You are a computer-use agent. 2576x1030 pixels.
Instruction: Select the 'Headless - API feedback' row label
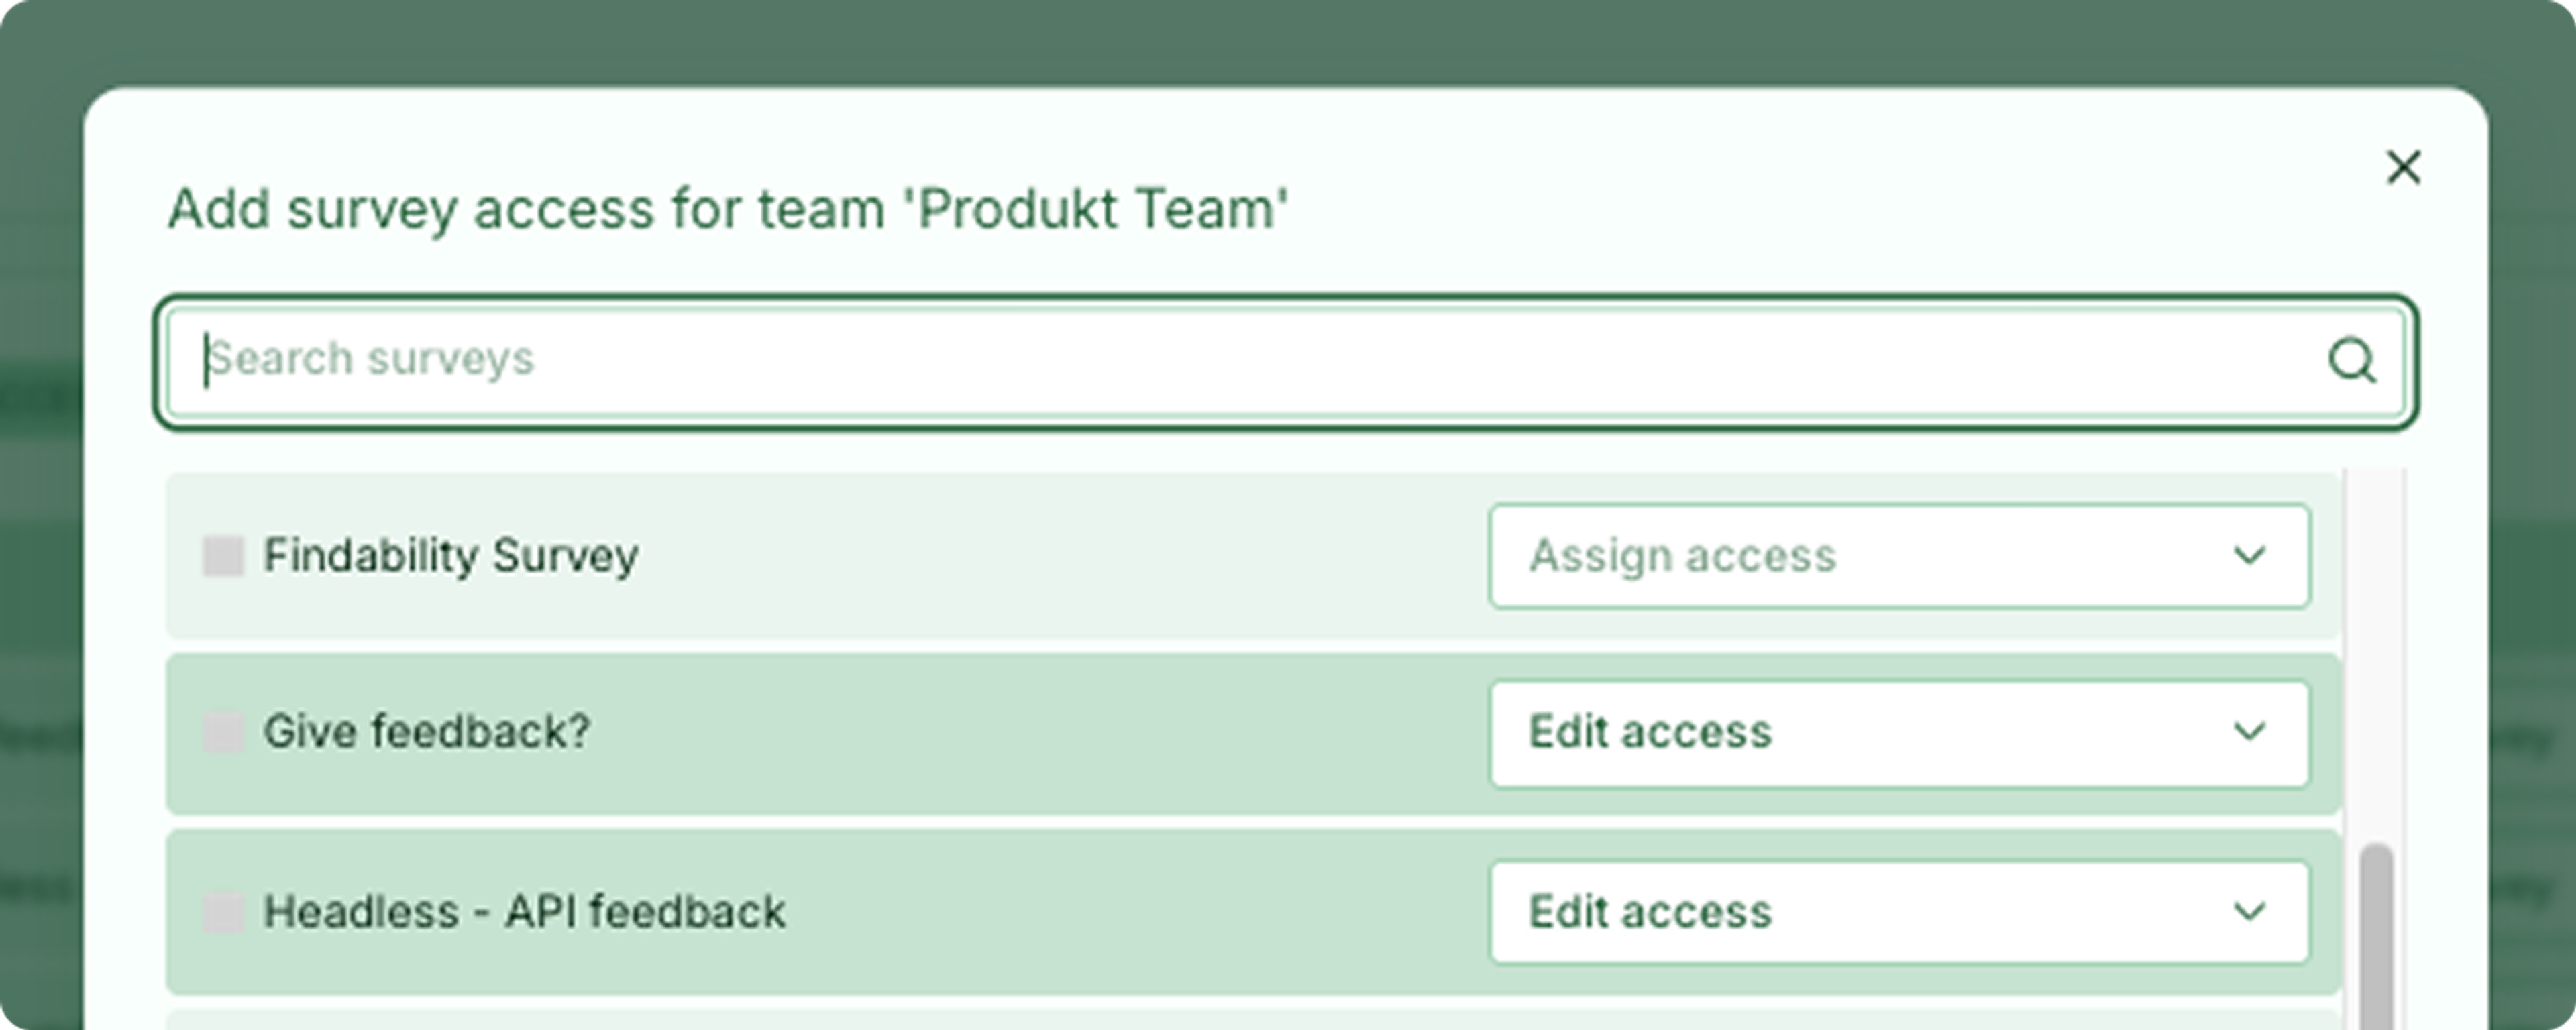click(x=524, y=912)
